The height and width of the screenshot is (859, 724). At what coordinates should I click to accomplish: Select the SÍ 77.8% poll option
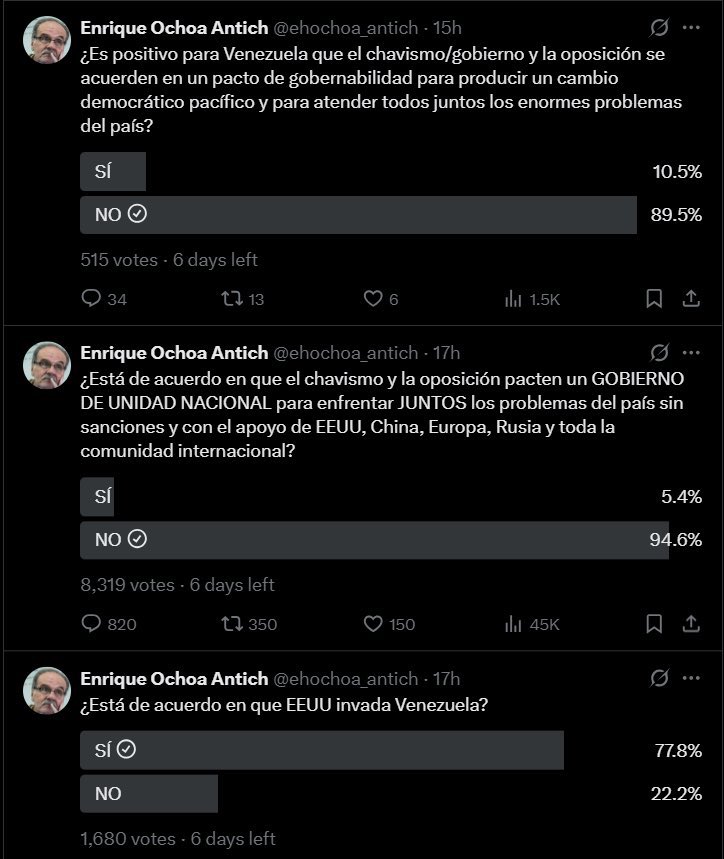(321, 751)
